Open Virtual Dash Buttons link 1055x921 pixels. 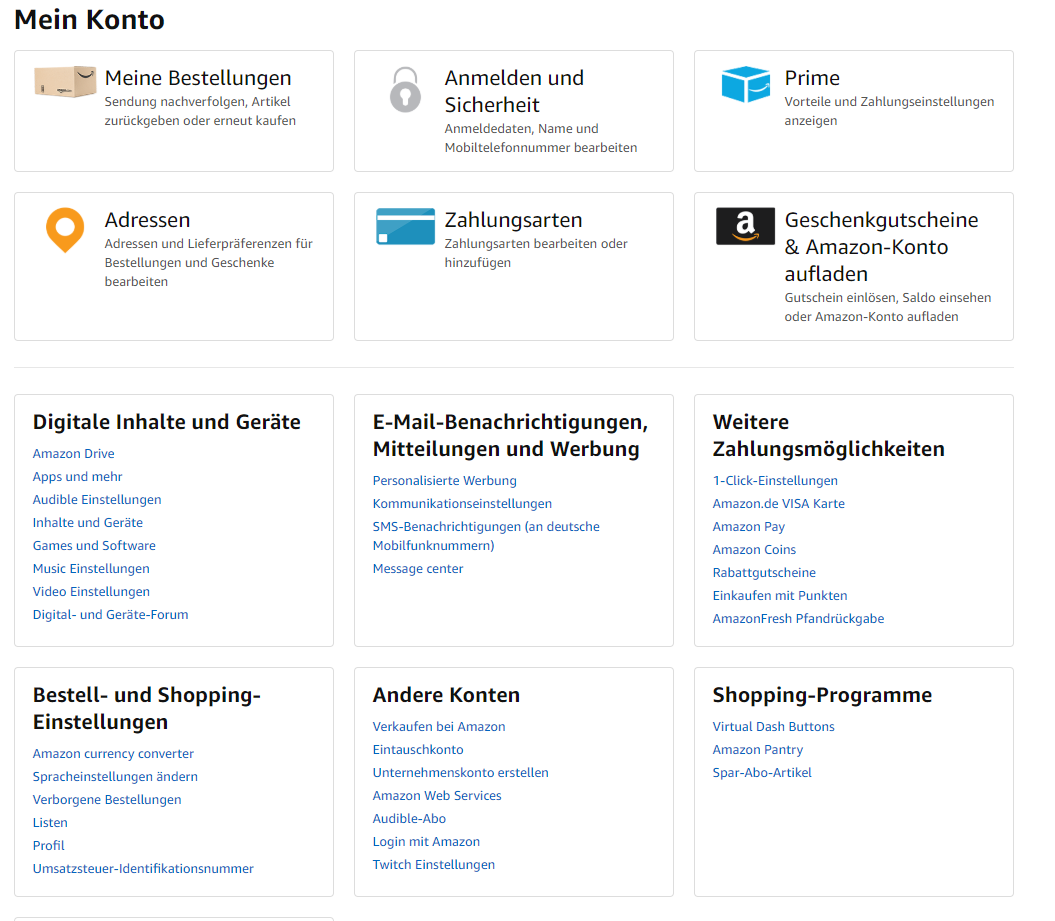coord(773,727)
